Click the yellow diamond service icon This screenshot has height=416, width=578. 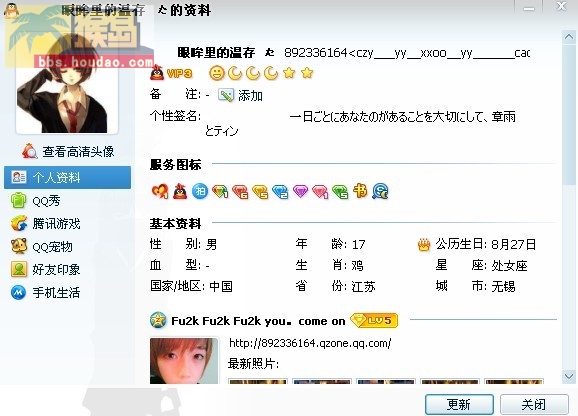(x=260, y=192)
